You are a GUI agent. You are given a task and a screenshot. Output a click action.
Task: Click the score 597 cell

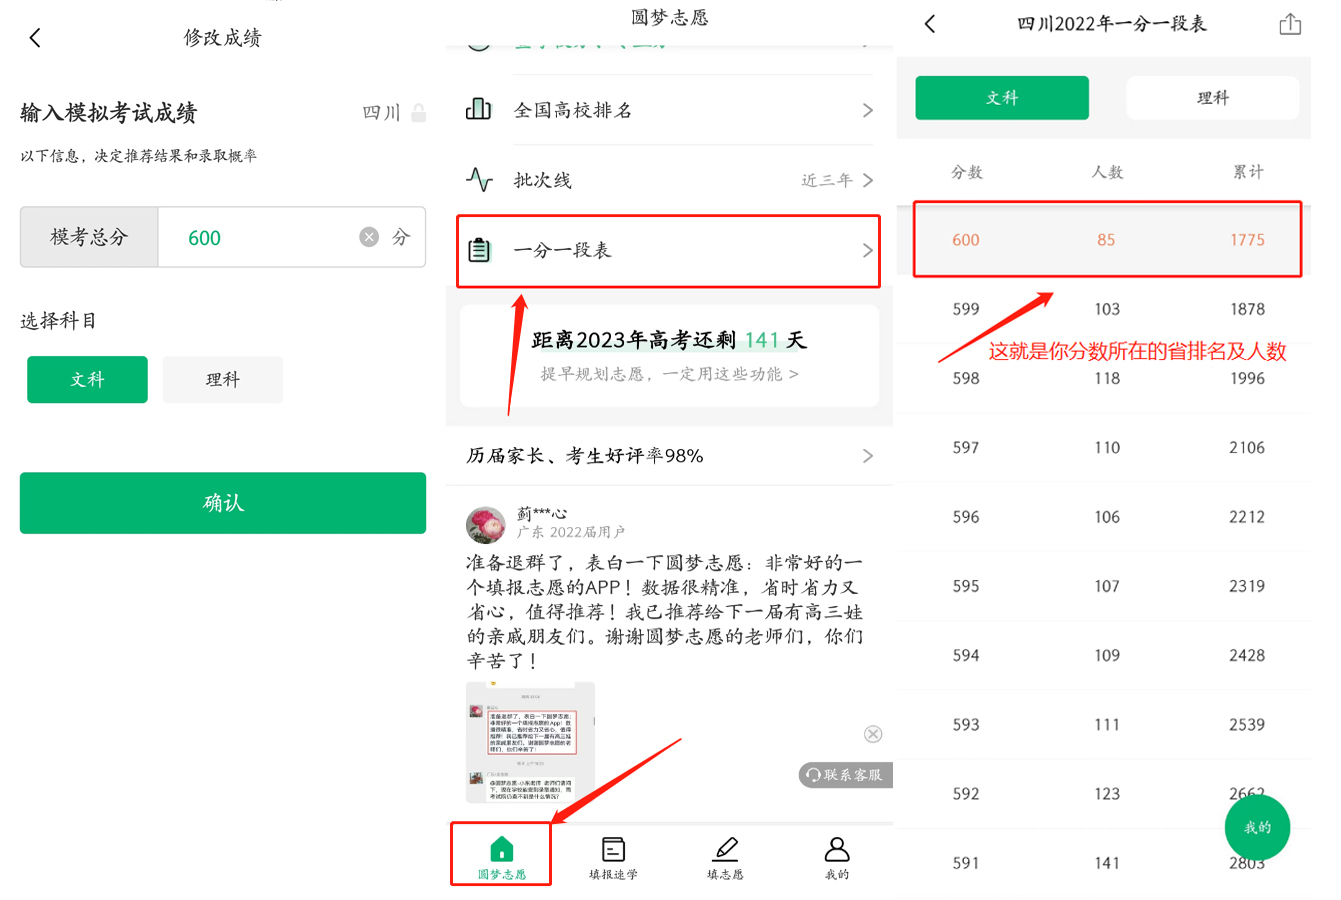(966, 447)
